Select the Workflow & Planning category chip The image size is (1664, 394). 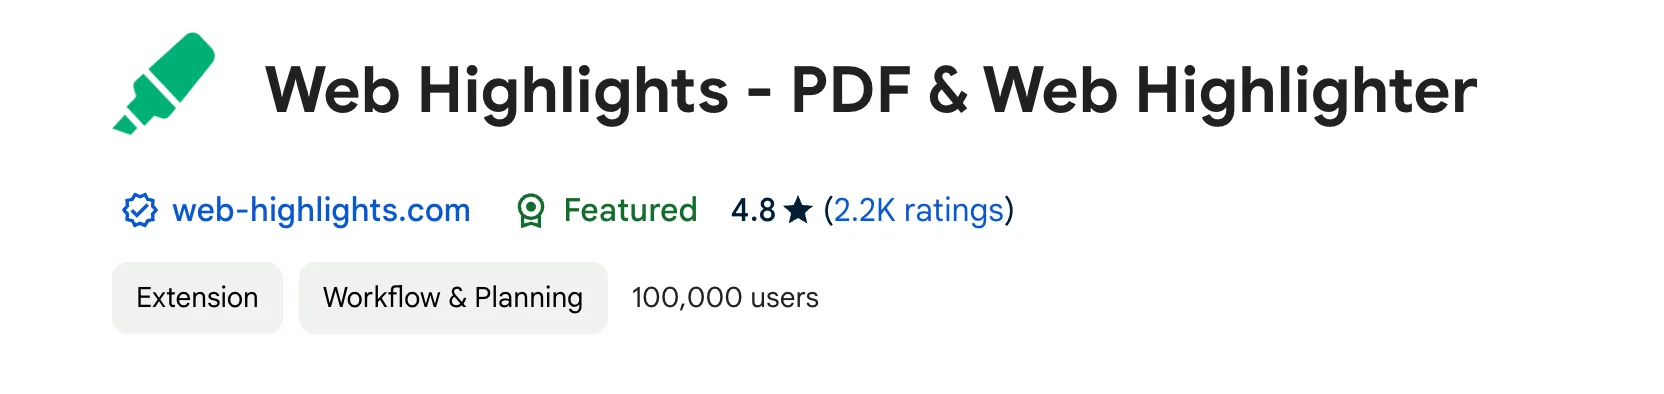(x=453, y=298)
